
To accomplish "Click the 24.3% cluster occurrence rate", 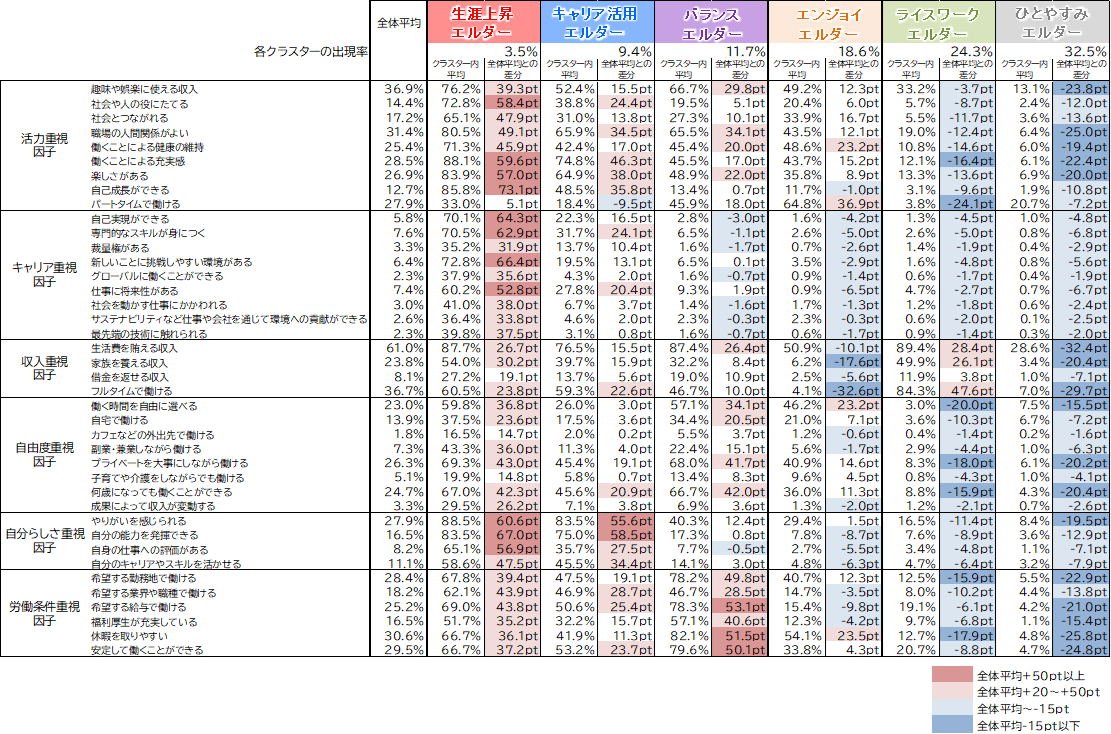I will (972, 51).
